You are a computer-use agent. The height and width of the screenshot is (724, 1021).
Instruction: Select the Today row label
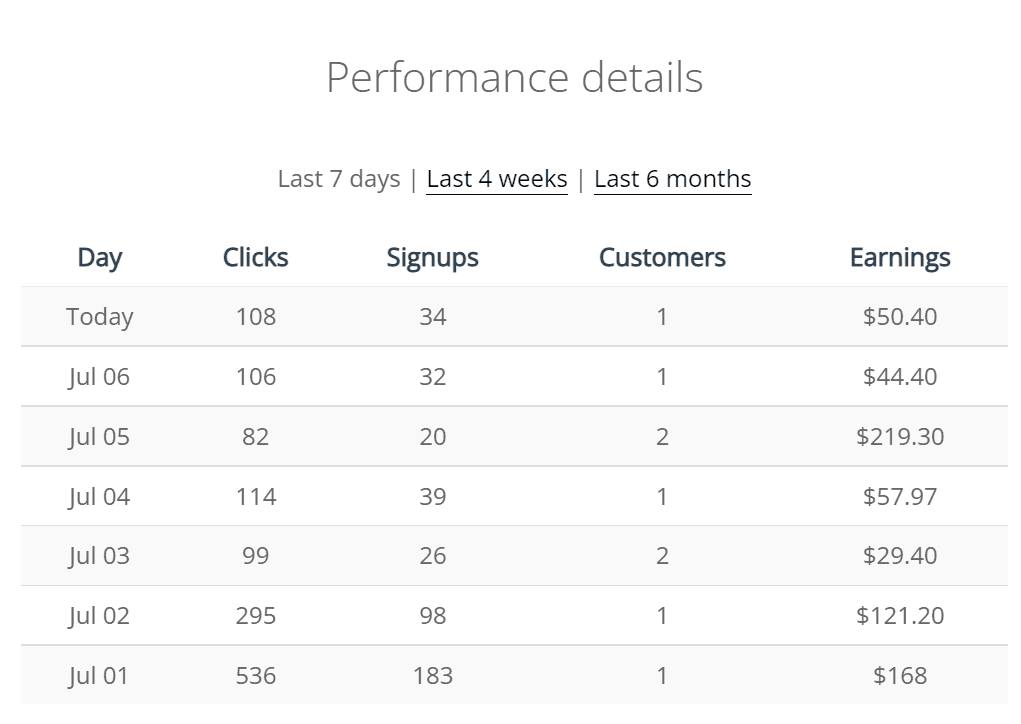click(99, 317)
